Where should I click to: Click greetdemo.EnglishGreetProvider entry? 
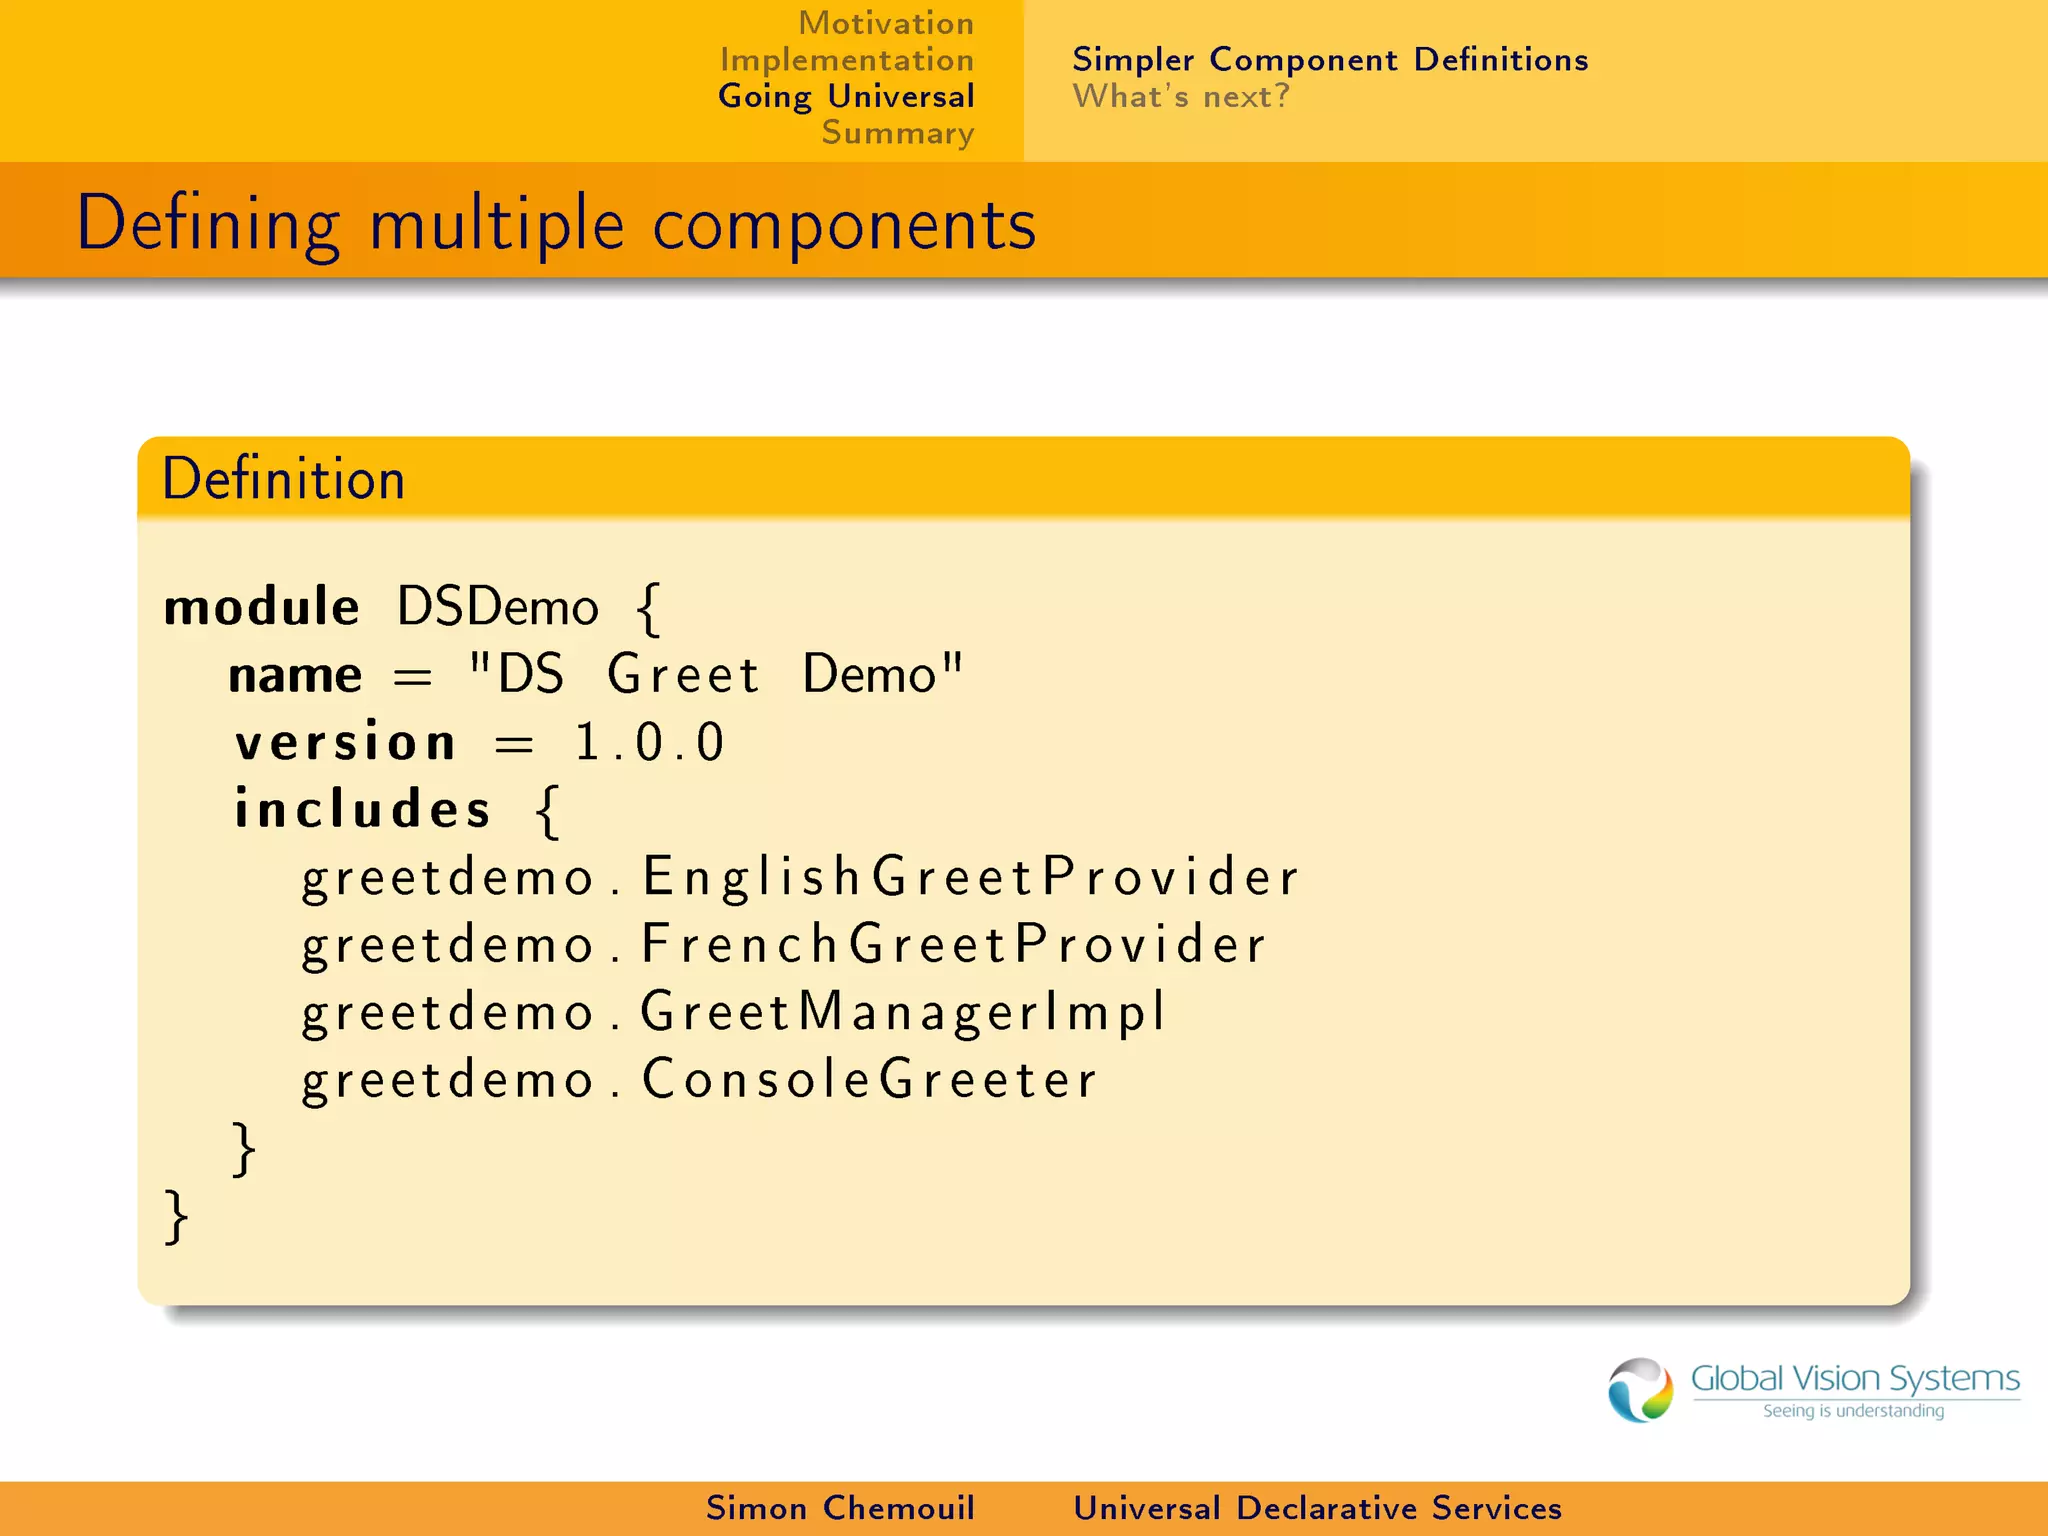tap(800, 878)
